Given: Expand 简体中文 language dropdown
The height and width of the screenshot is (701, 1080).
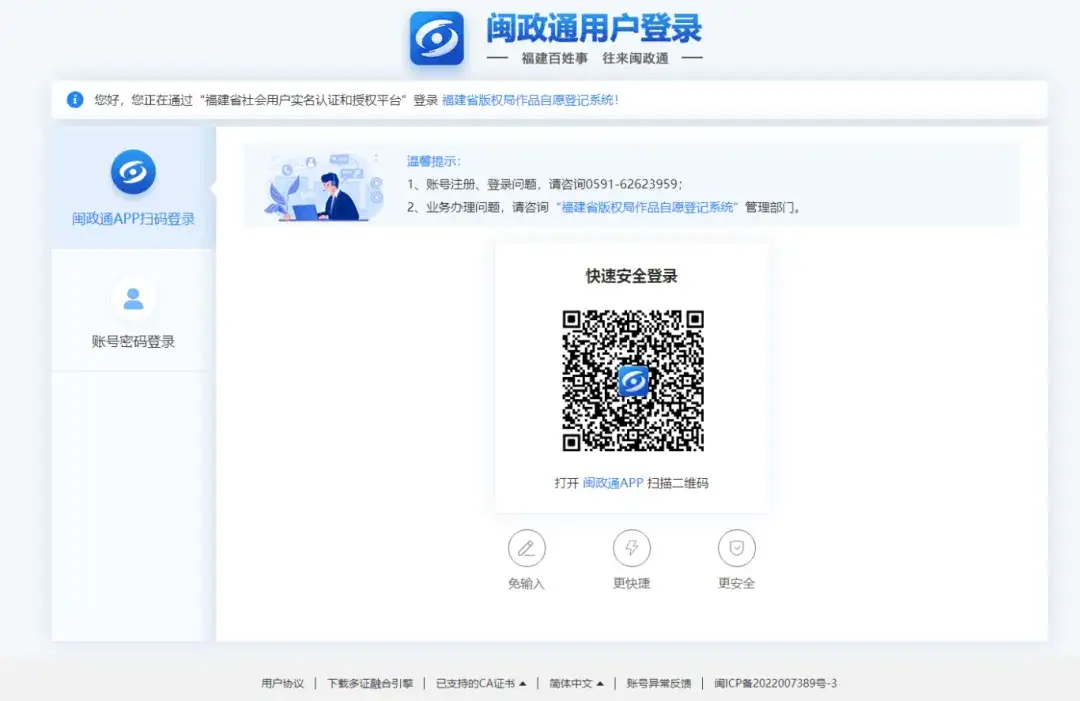Looking at the screenshot, I should click(x=576, y=683).
